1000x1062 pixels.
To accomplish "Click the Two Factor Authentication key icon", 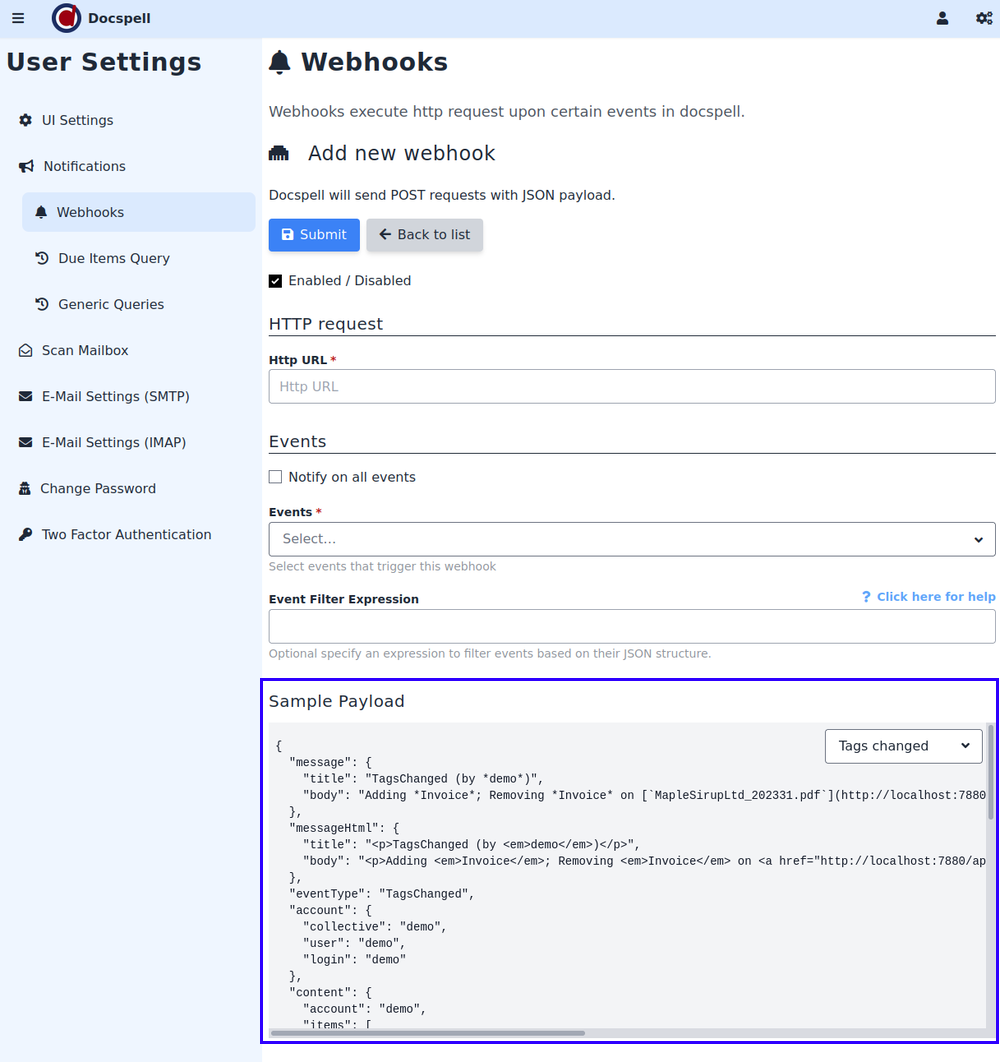I will pyautogui.click(x=26, y=534).
